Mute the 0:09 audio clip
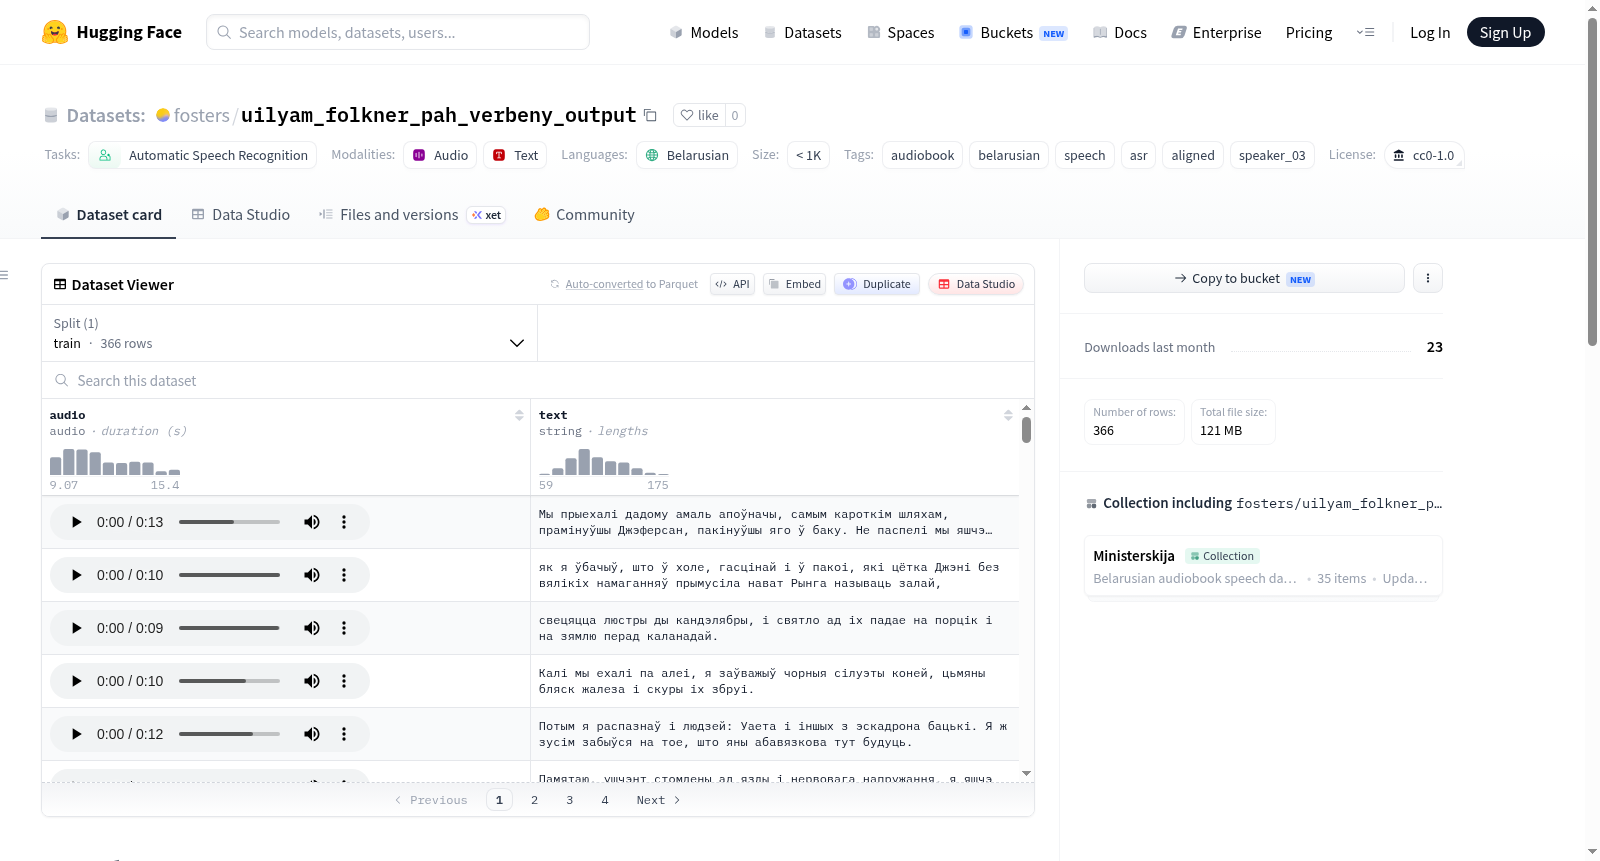This screenshot has width=1600, height=861. click(312, 628)
